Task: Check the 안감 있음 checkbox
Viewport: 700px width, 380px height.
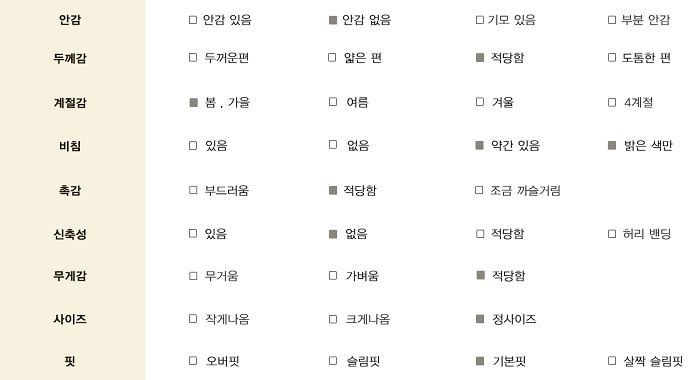Action: tap(193, 20)
